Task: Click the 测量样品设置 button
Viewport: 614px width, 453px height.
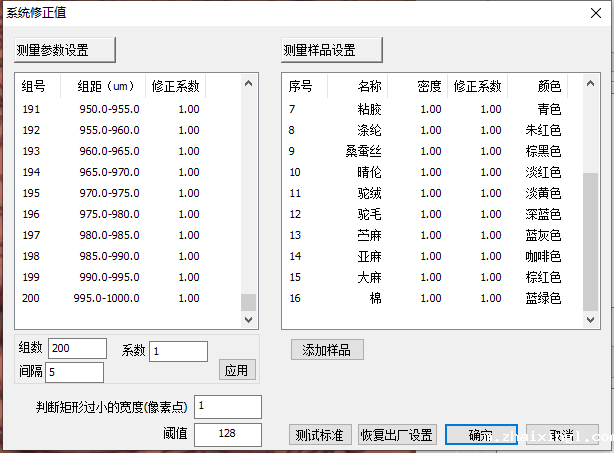Action: (x=333, y=50)
